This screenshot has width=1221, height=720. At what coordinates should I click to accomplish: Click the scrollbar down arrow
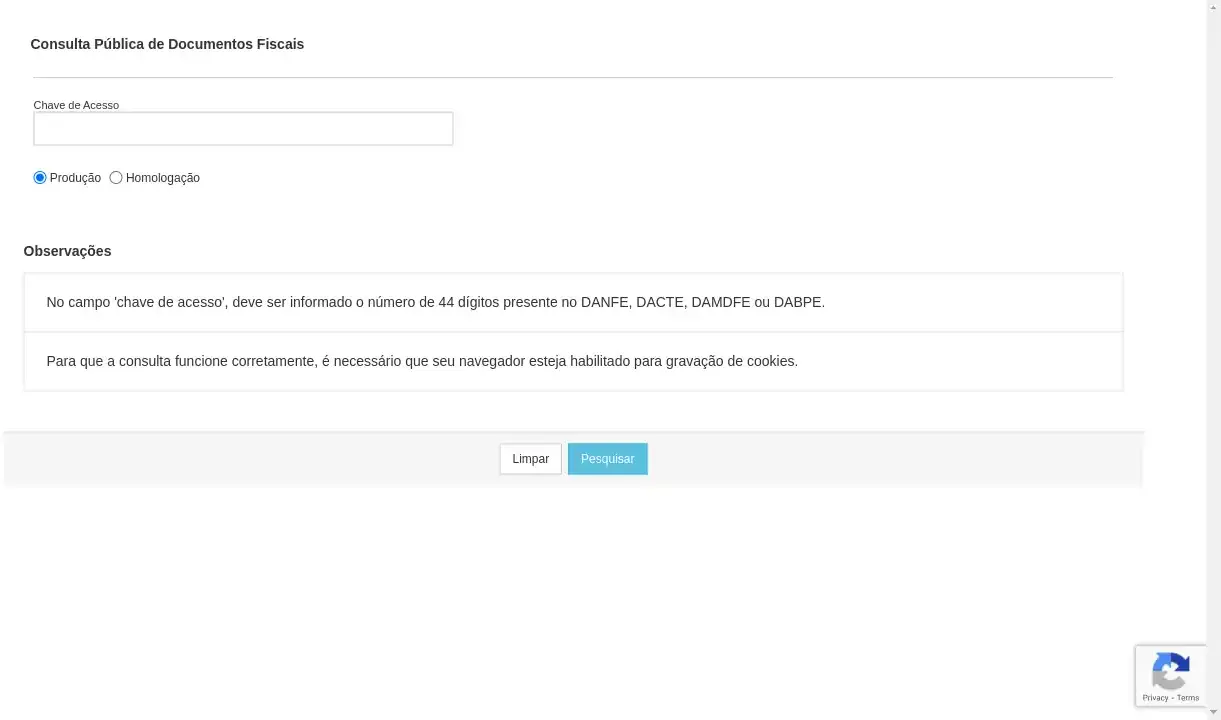[x=1213, y=712]
